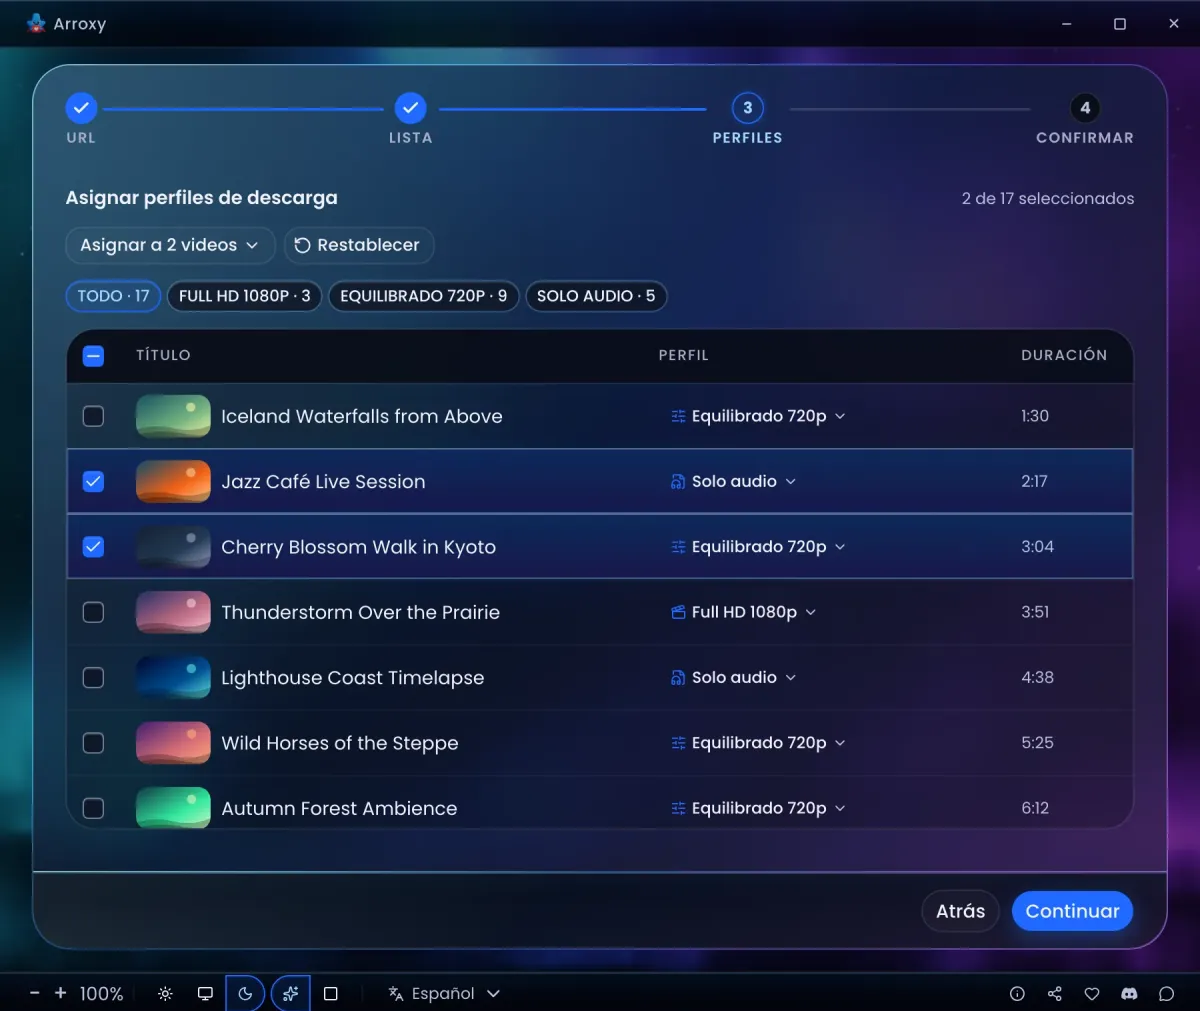The height and width of the screenshot is (1011, 1200).
Task: Click the step 4 CONFIRMAR circle
Action: (x=1085, y=108)
